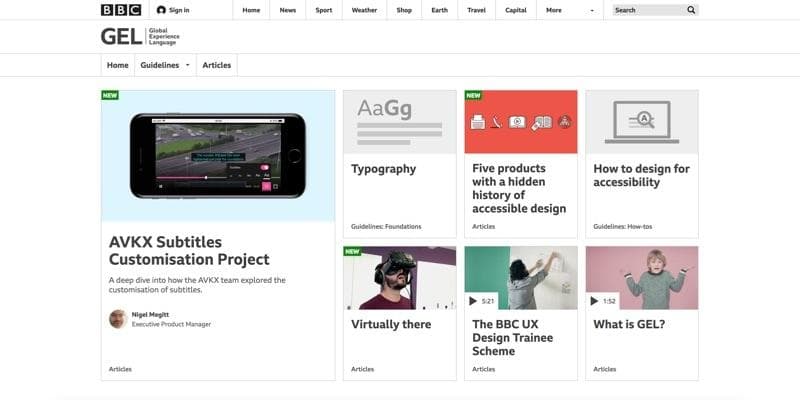
Task: Click Executive Product Manager text
Action: (x=171, y=324)
